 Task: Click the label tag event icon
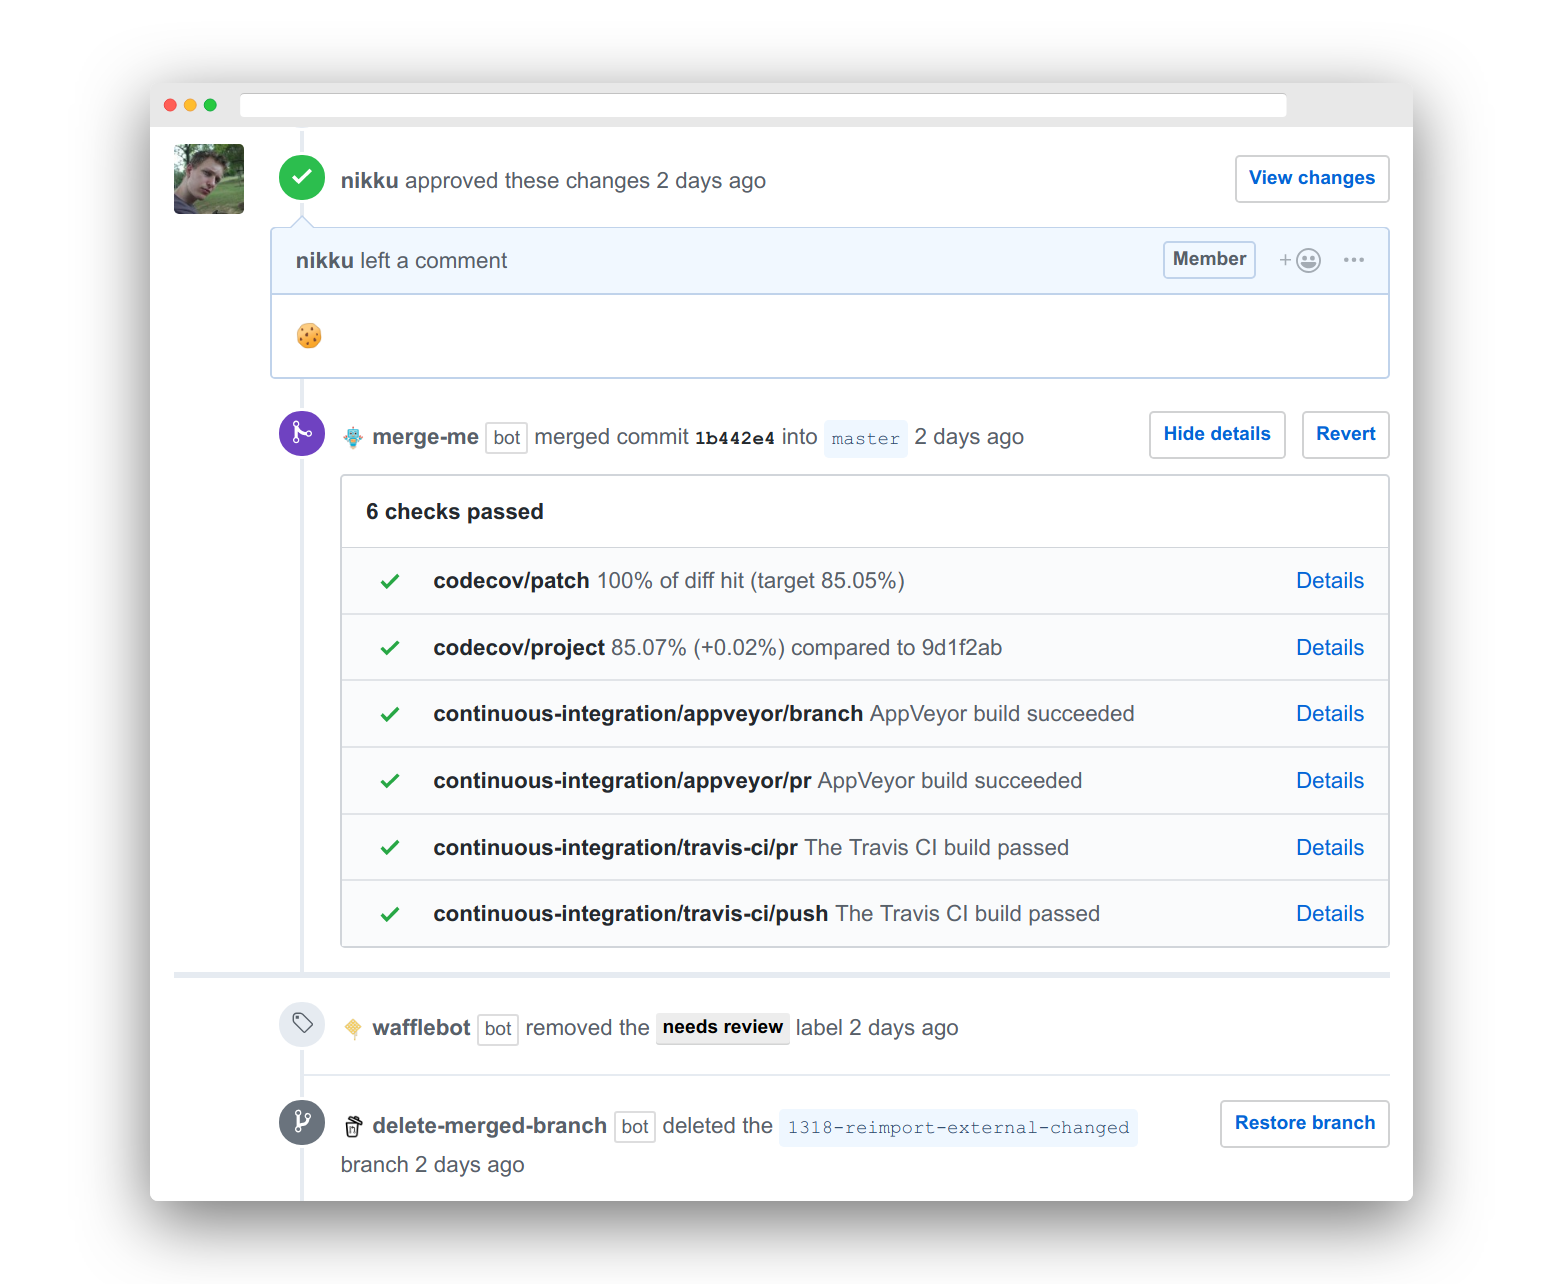(302, 1024)
